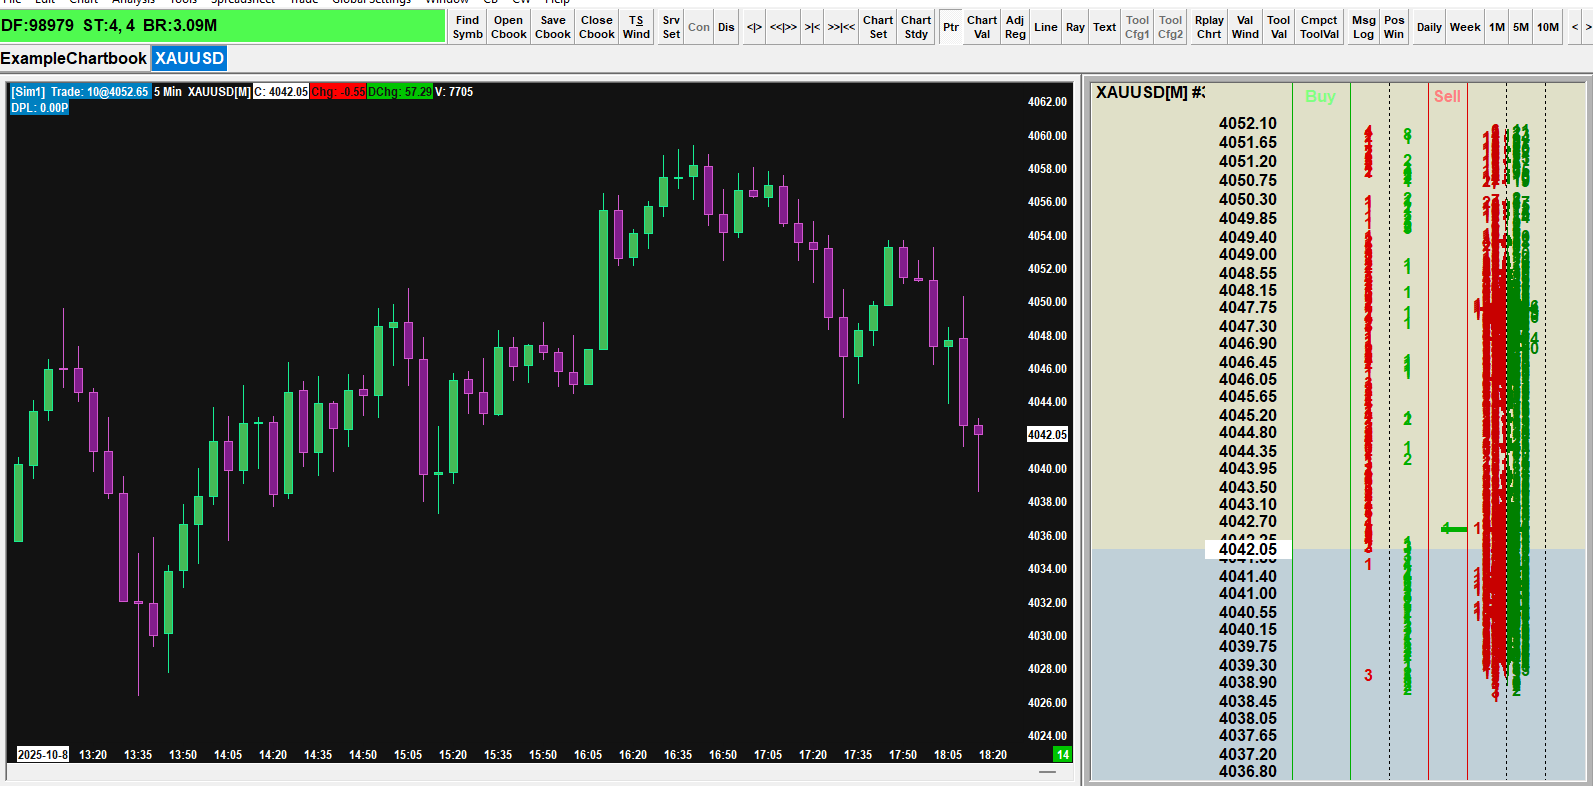Screen dimensions: 1593x786
Task: Click the Find Symb toolbar button
Action: [x=467, y=27]
